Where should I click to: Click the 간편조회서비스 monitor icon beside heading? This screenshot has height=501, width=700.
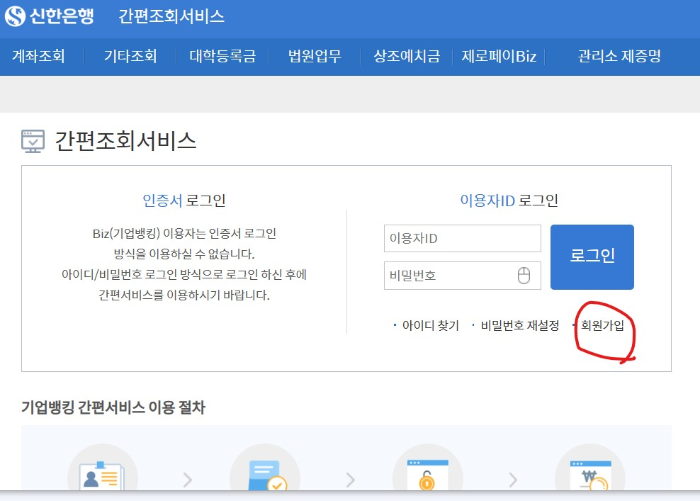point(33,141)
